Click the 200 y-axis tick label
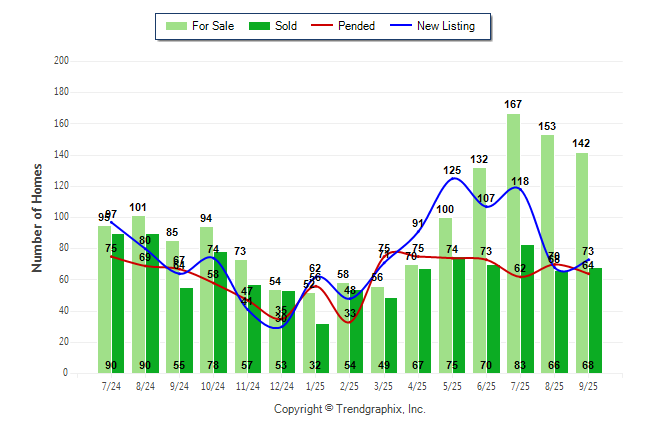Viewport: 646px width, 434px height. pyautogui.click(x=61, y=61)
